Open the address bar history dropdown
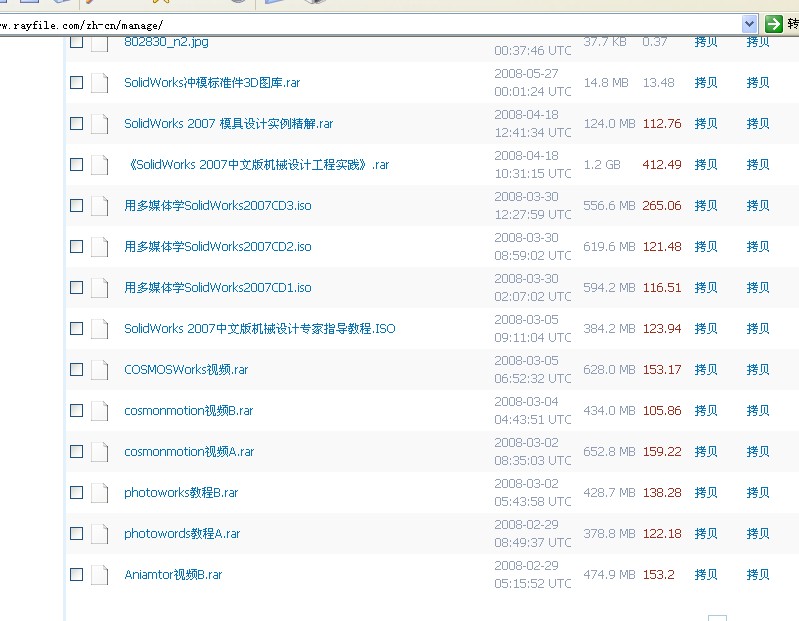The image size is (799, 621). (x=749, y=23)
